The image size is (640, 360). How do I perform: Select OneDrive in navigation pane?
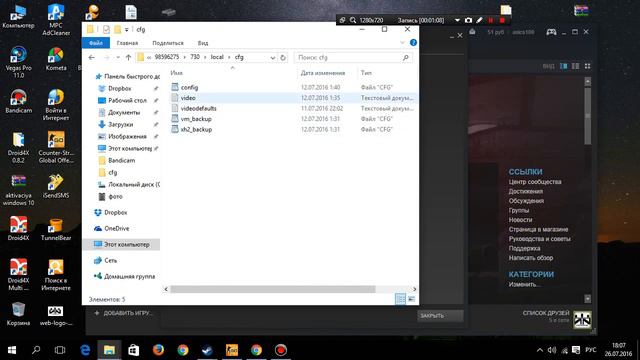coord(117,229)
